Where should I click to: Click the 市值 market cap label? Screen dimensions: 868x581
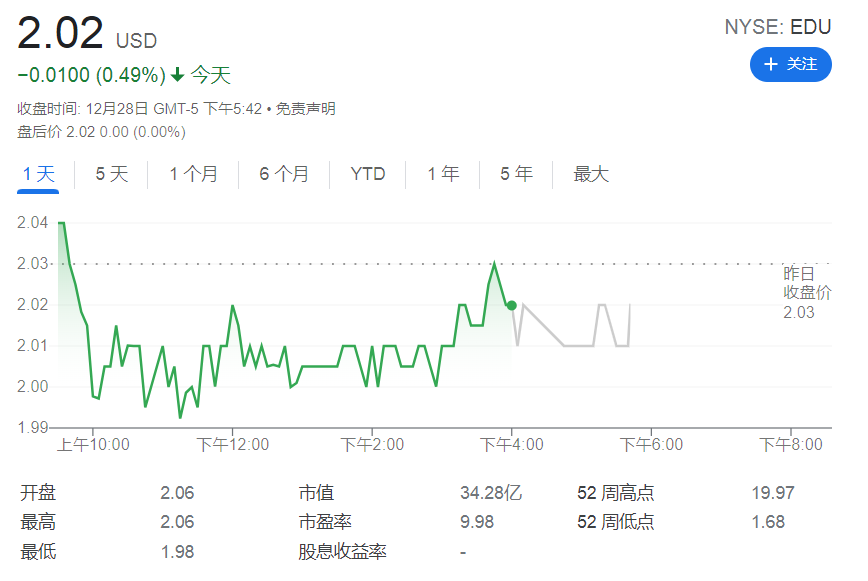[316, 493]
